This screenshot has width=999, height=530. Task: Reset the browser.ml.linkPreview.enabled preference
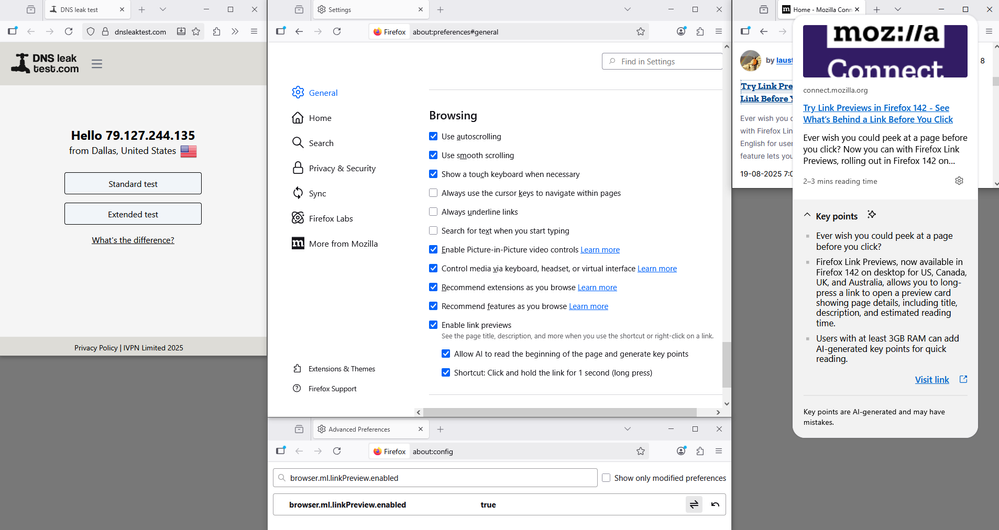pyautogui.click(x=715, y=505)
